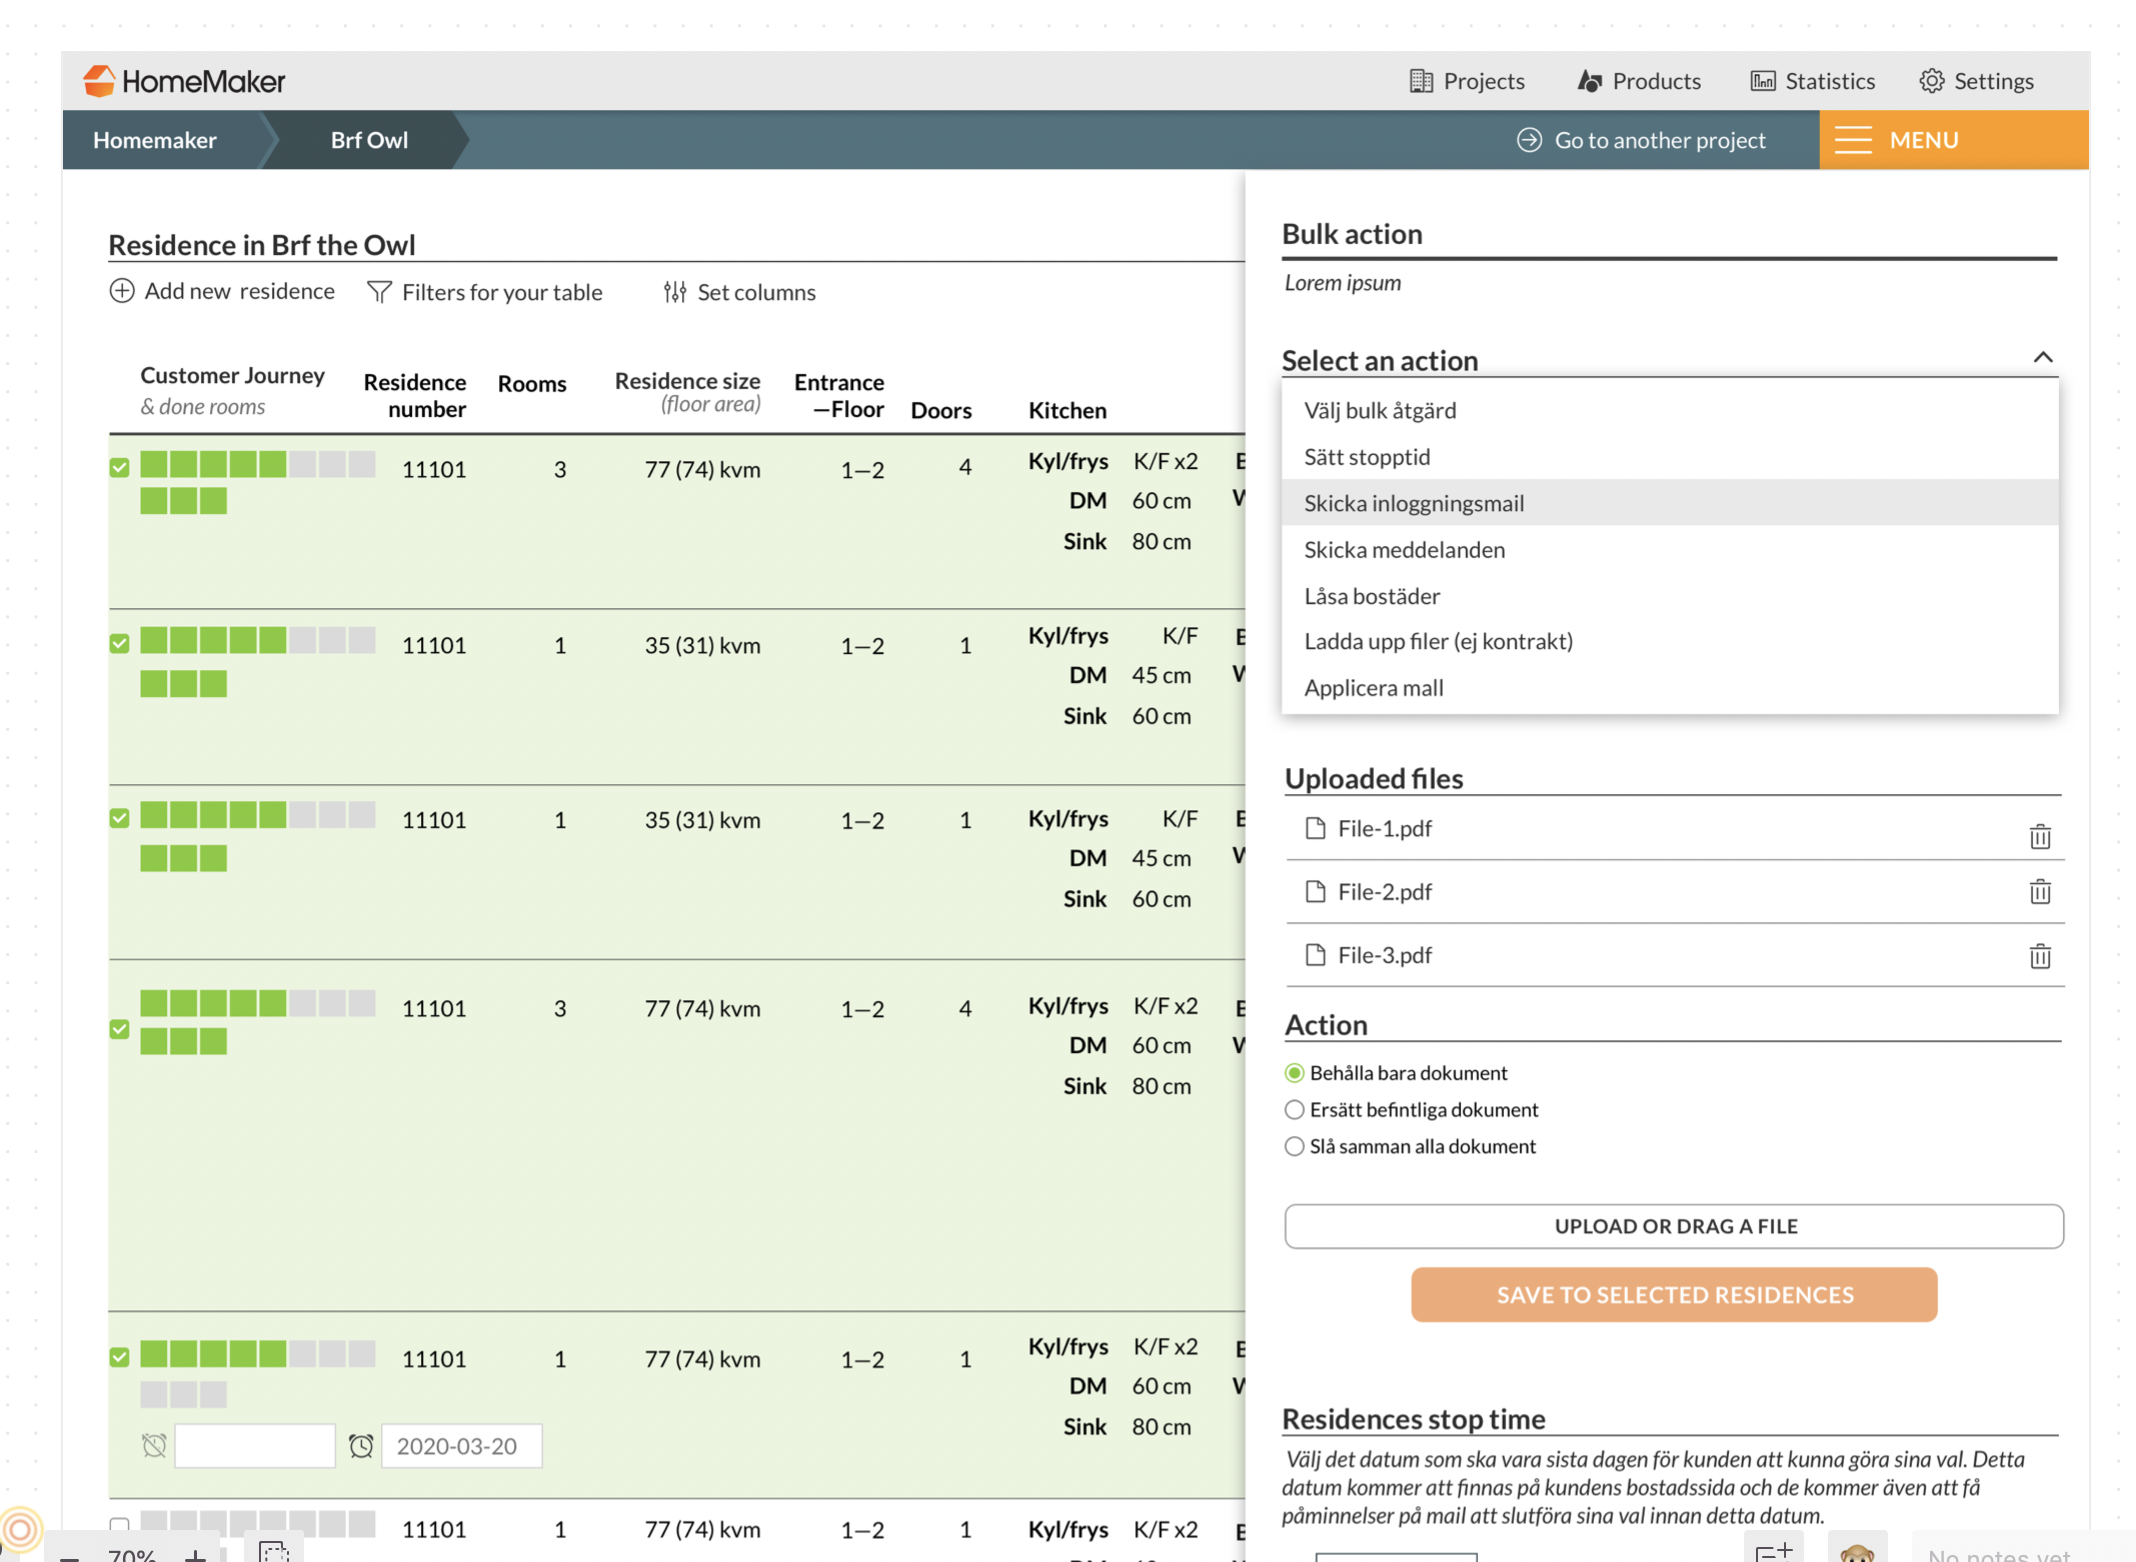Click first row's customer journey progress bar
This screenshot has width=2136, height=1562.
point(258,464)
